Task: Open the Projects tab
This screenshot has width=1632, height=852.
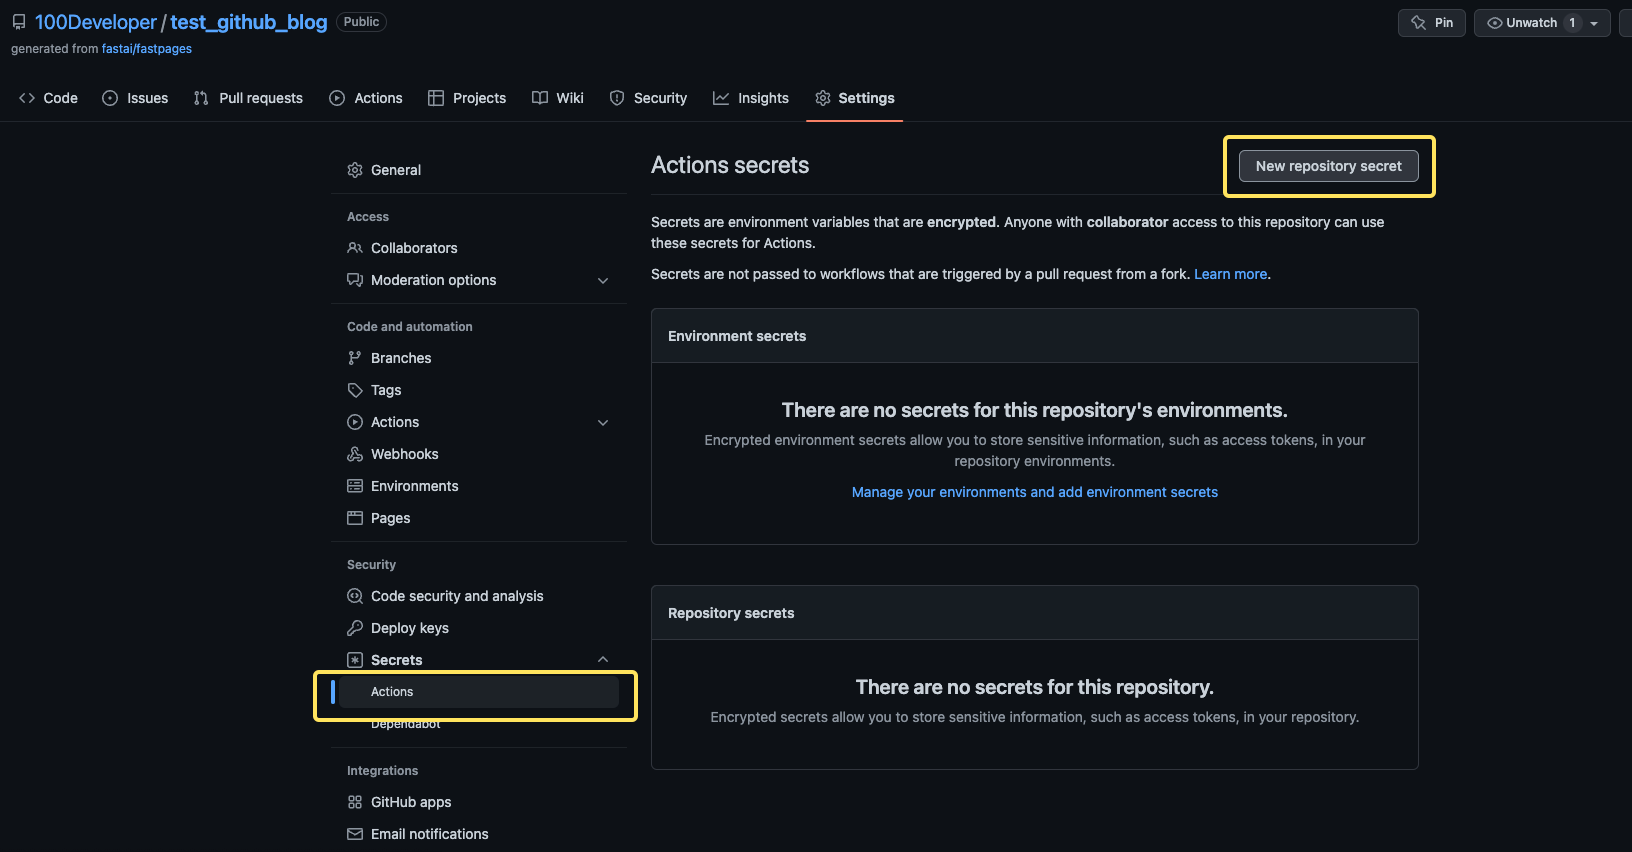Action: tap(467, 98)
